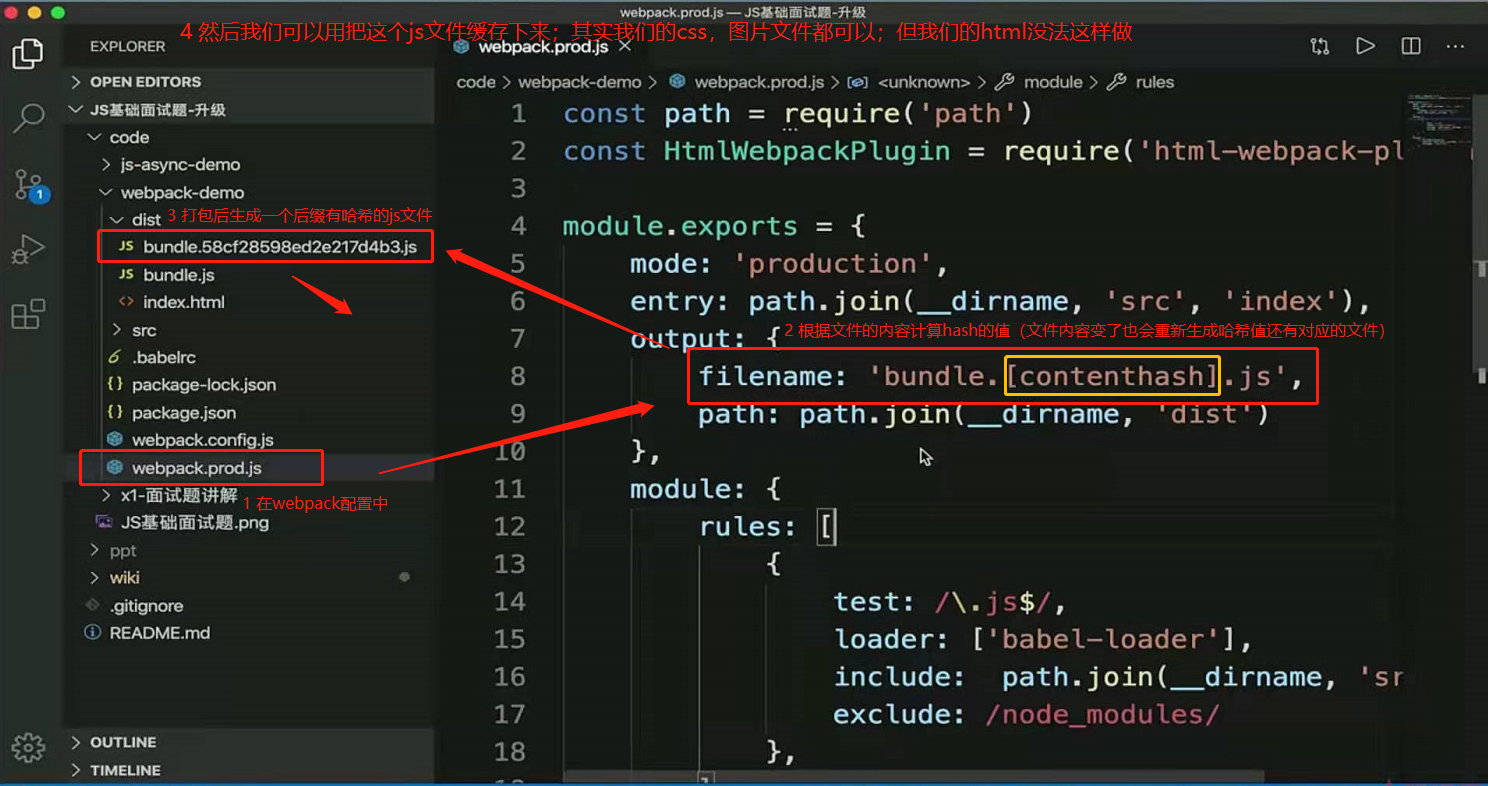
Task: Open the index.html file in dist
Action: click(x=183, y=302)
